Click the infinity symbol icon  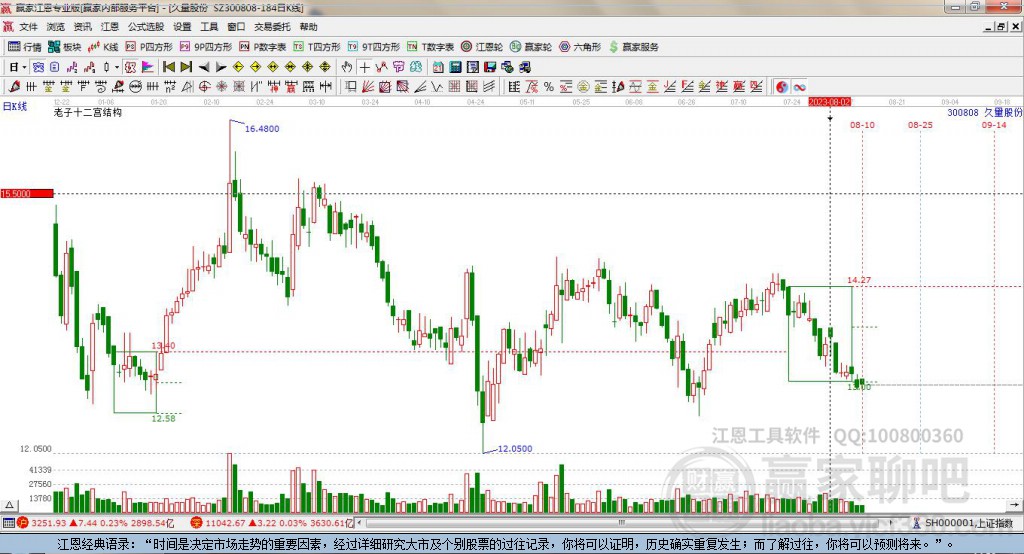click(799, 87)
